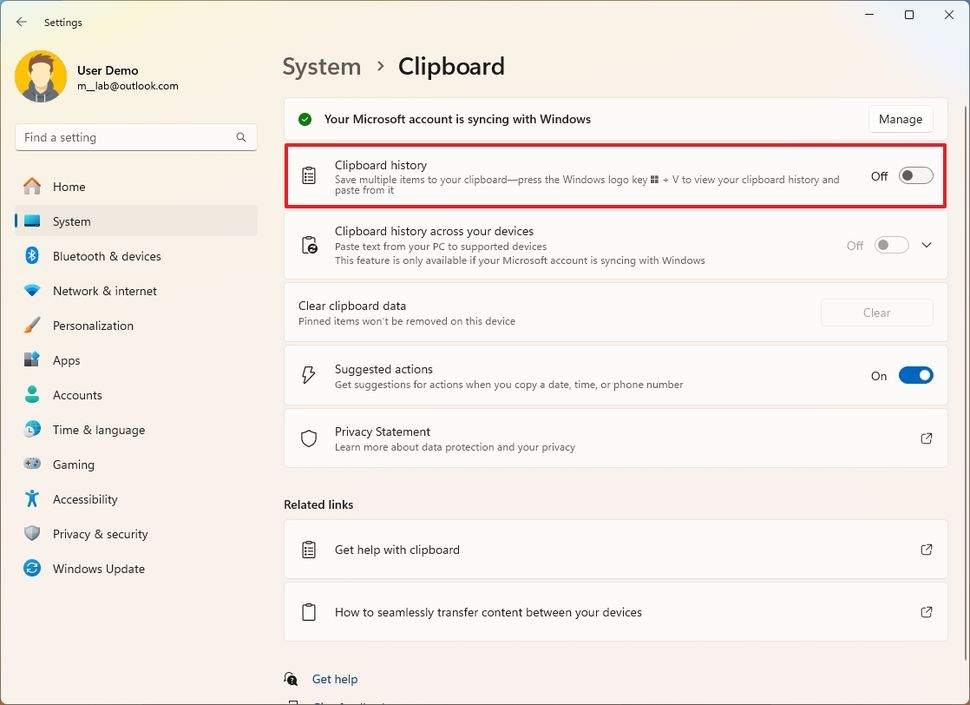970x705 pixels.
Task: Select the Windows Update icon
Action: (32, 568)
